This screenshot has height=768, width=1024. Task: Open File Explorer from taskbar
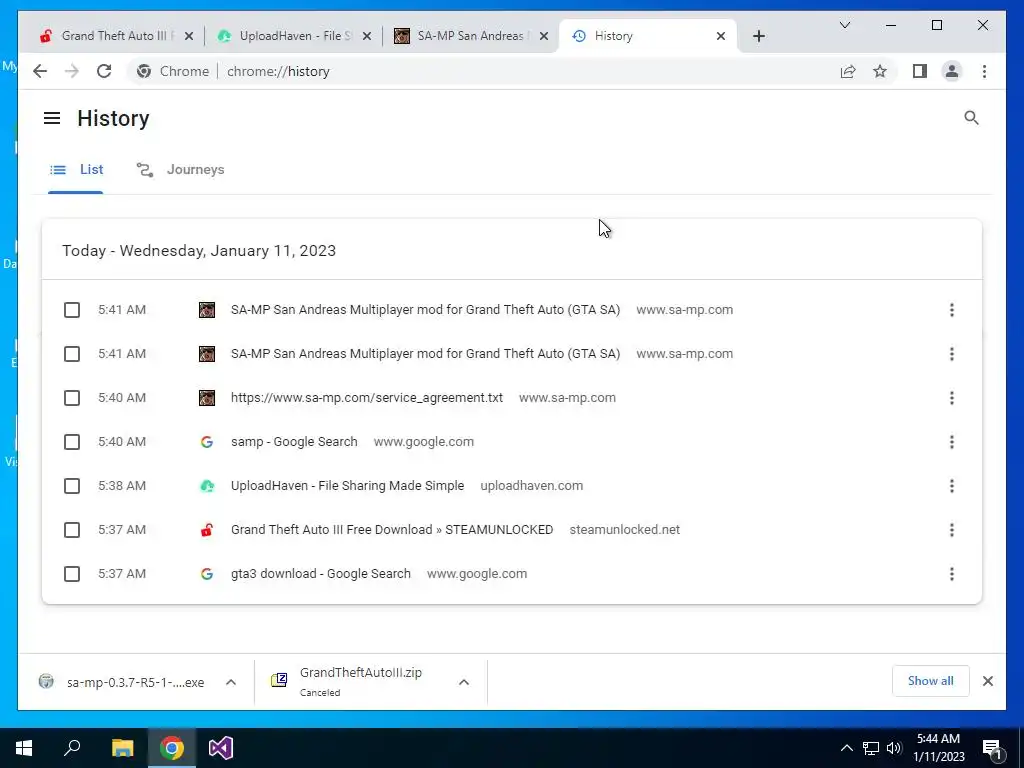(x=122, y=748)
